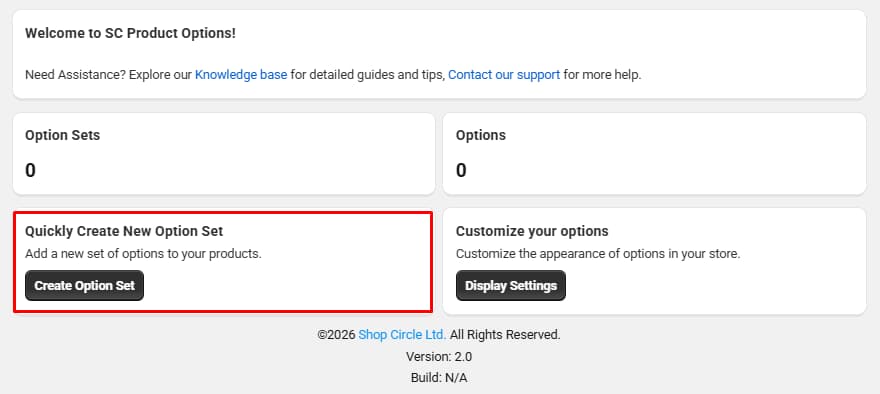The width and height of the screenshot is (880, 394).
Task: Click the Build: N/A text
Action: 439,378
